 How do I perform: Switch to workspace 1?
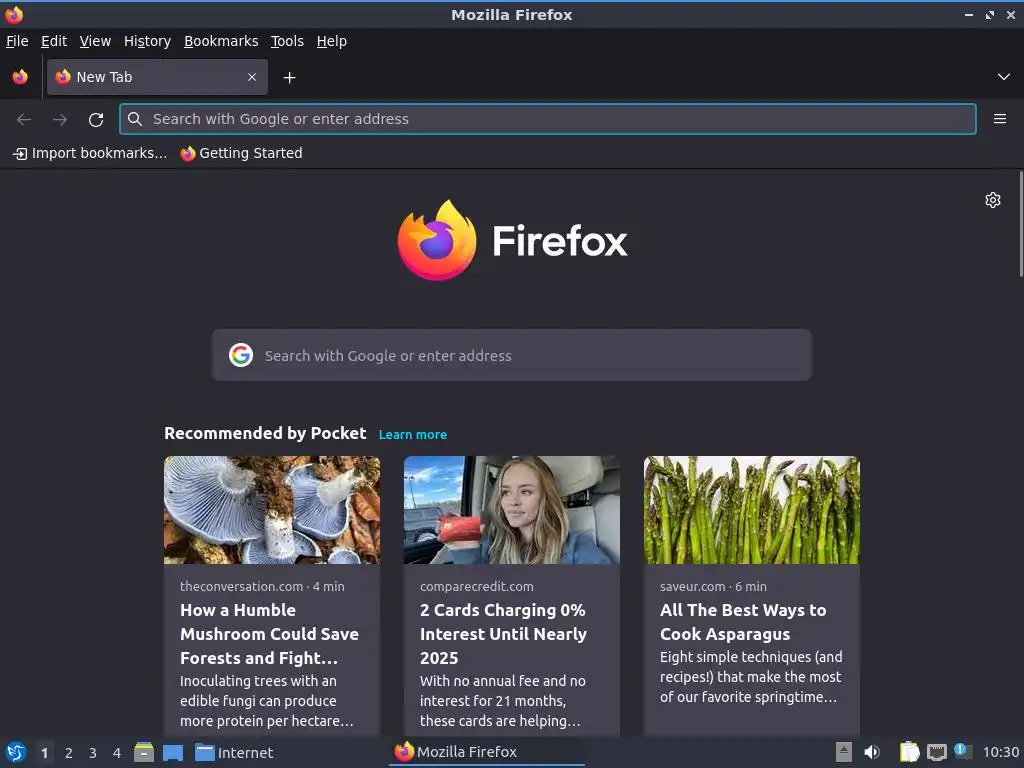(x=44, y=753)
